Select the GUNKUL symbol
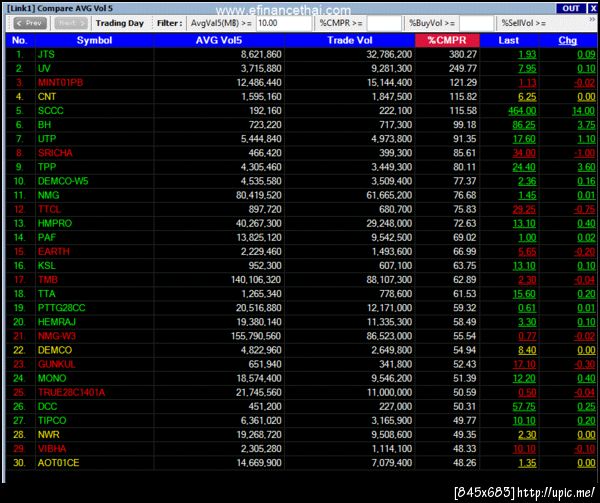The width and height of the screenshot is (600, 503). point(56,364)
